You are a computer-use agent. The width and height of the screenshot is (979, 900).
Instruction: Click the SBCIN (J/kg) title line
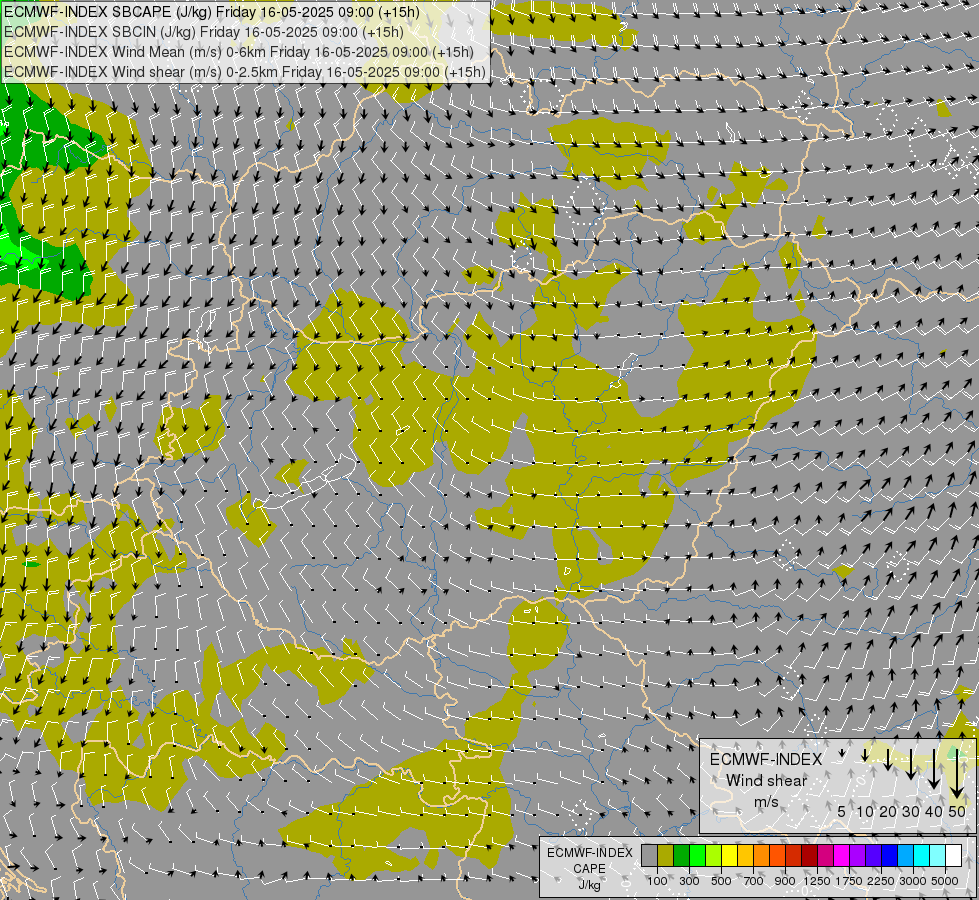pyautogui.click(x=204, y=32)
